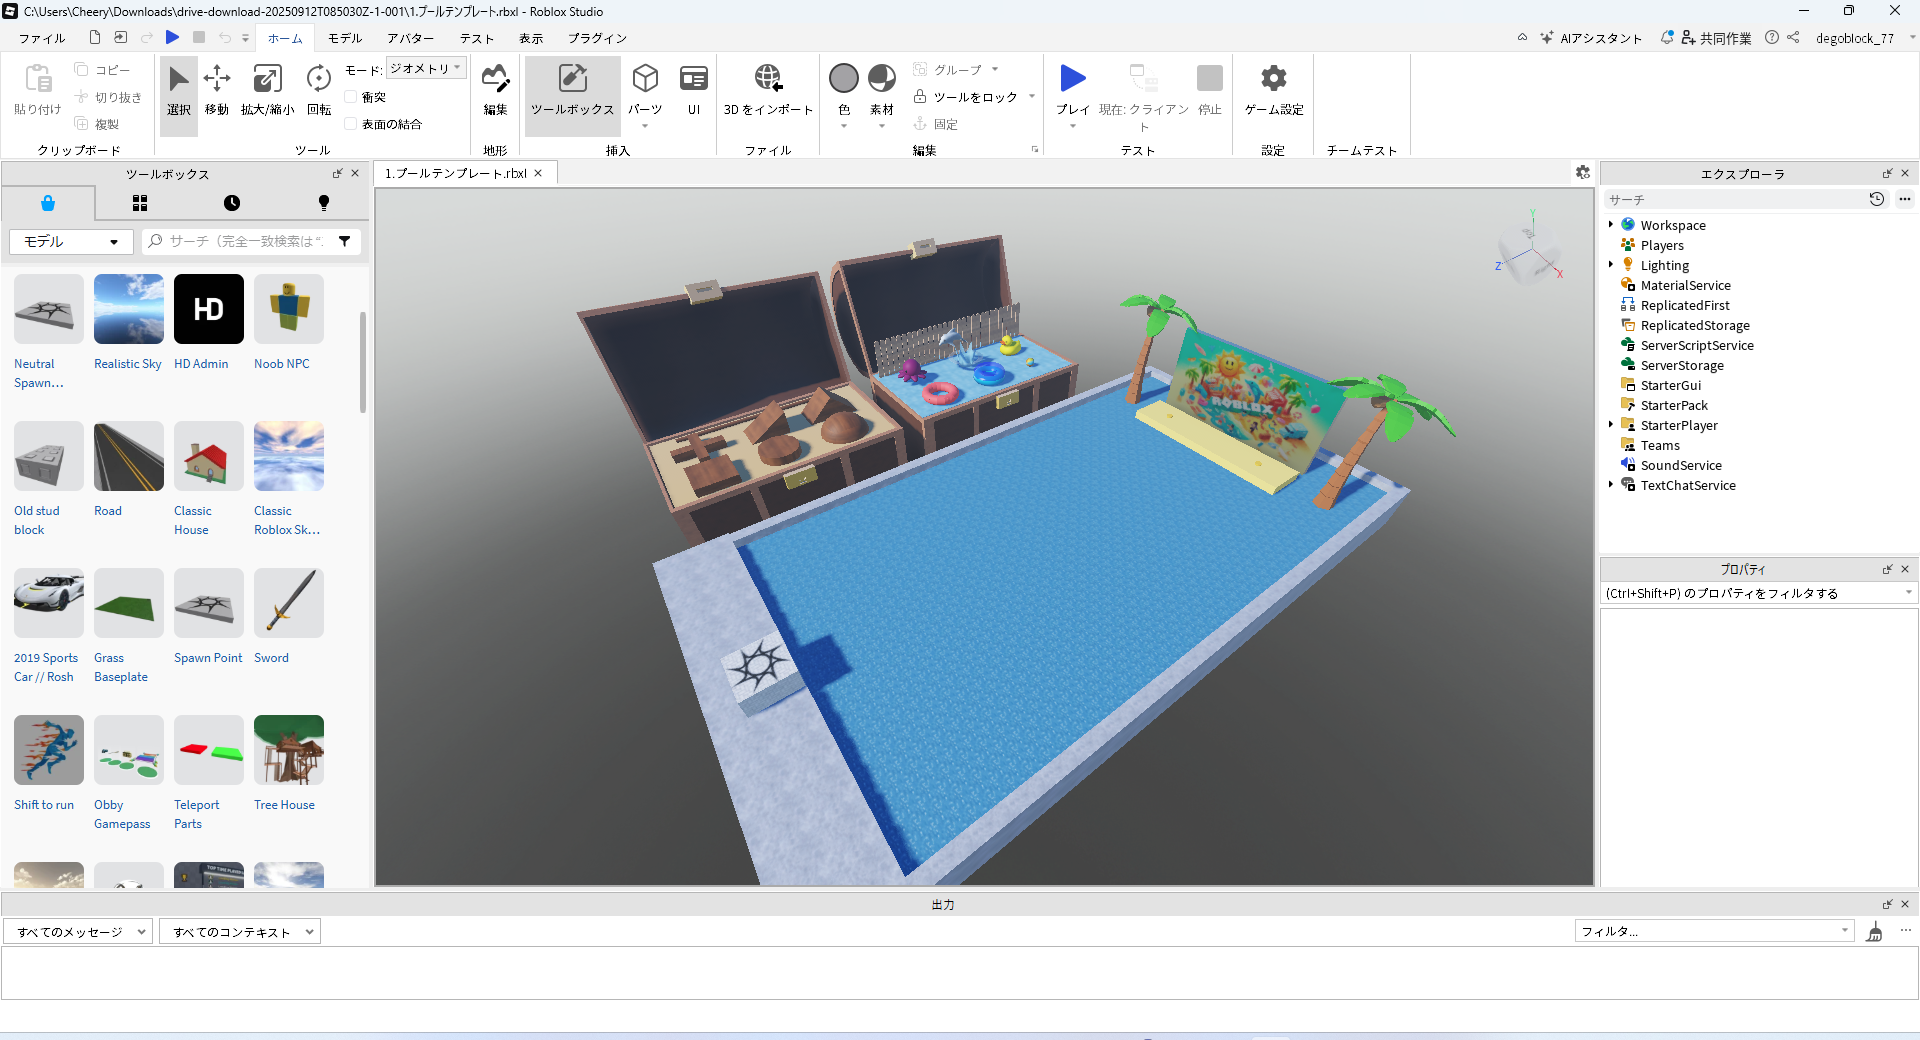1920x1040 pixels.
Task: Toggle the join surfaces (表面の結合) checkbox
Action: 351,124
